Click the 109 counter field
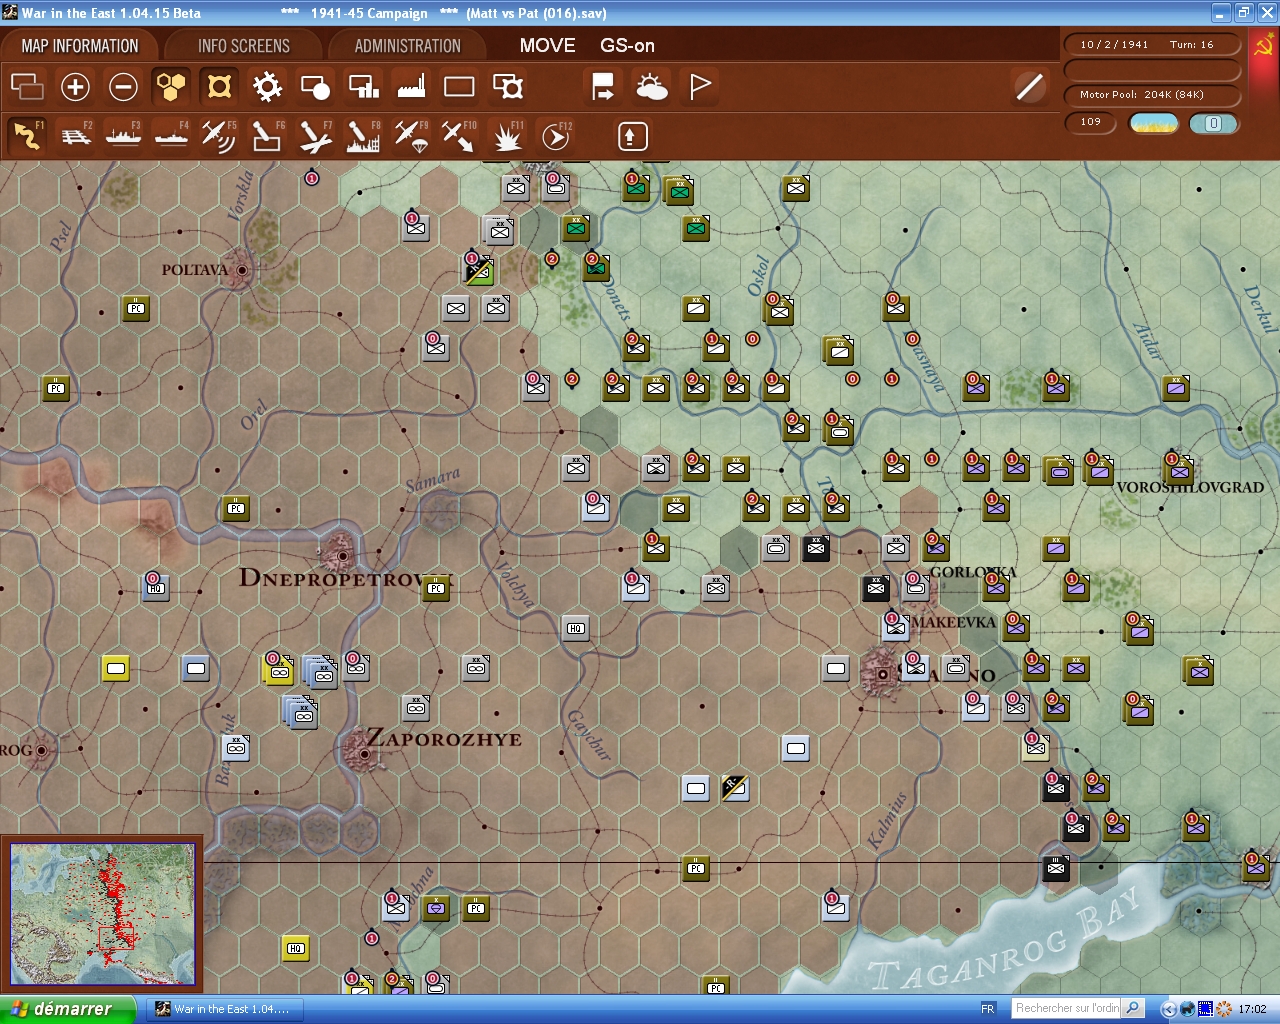 1092,123
